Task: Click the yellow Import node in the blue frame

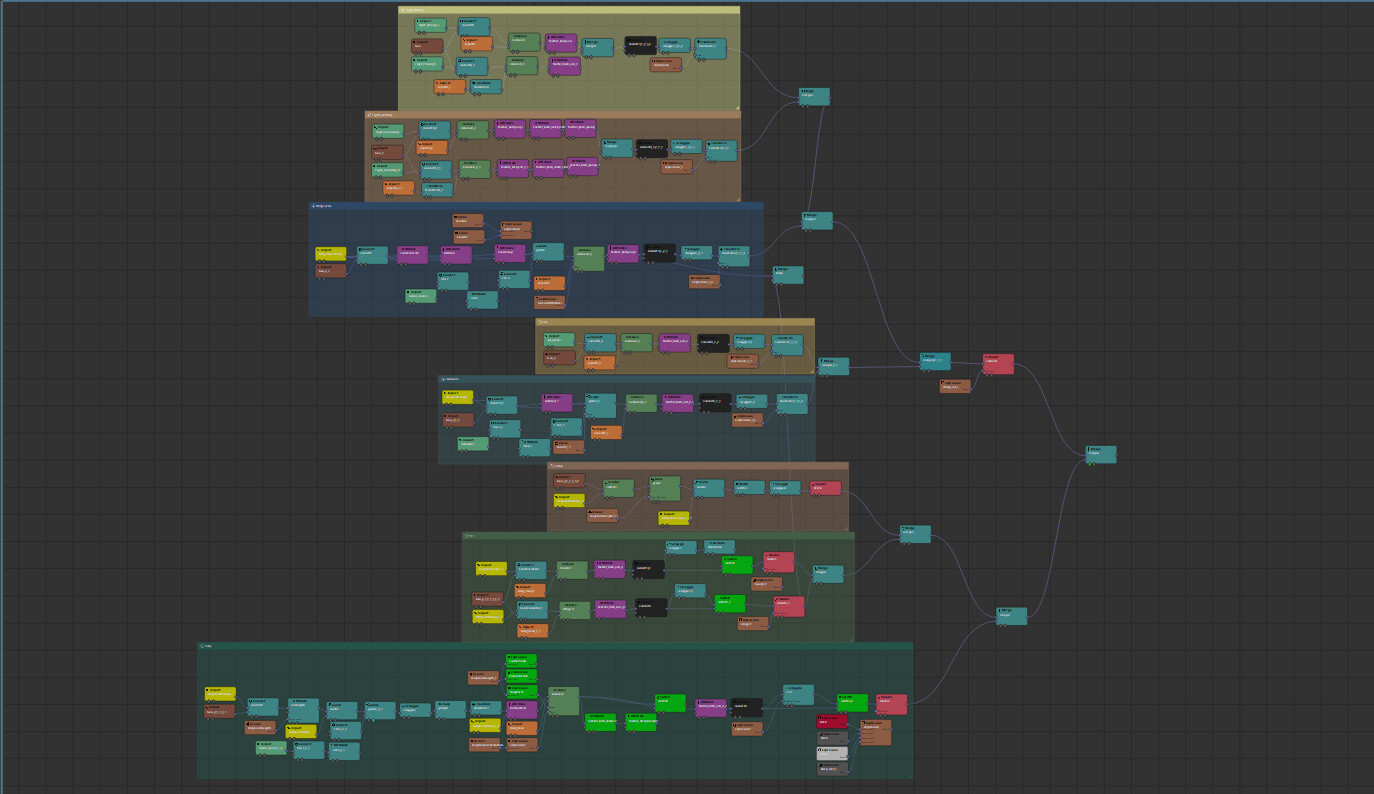Action: pos(331,254)
